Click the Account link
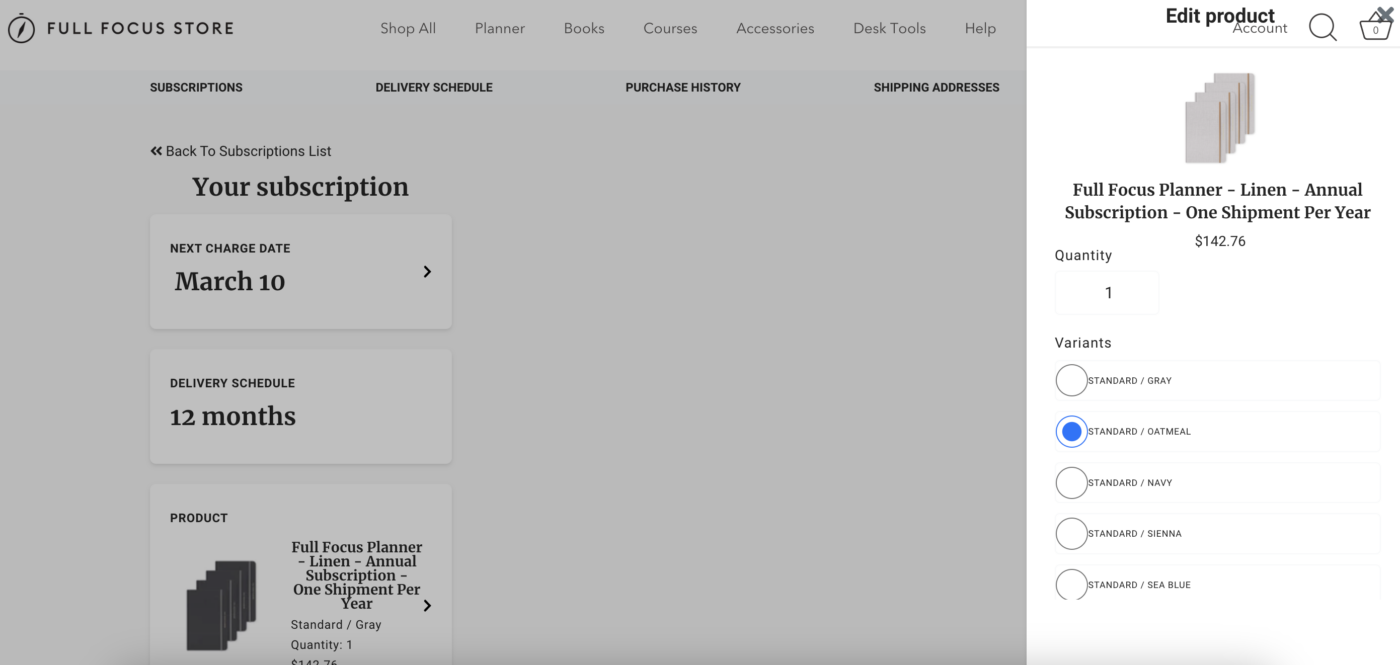This screenshot has width=1400, height=665. pyautogui.click(x=1260, y=28)
